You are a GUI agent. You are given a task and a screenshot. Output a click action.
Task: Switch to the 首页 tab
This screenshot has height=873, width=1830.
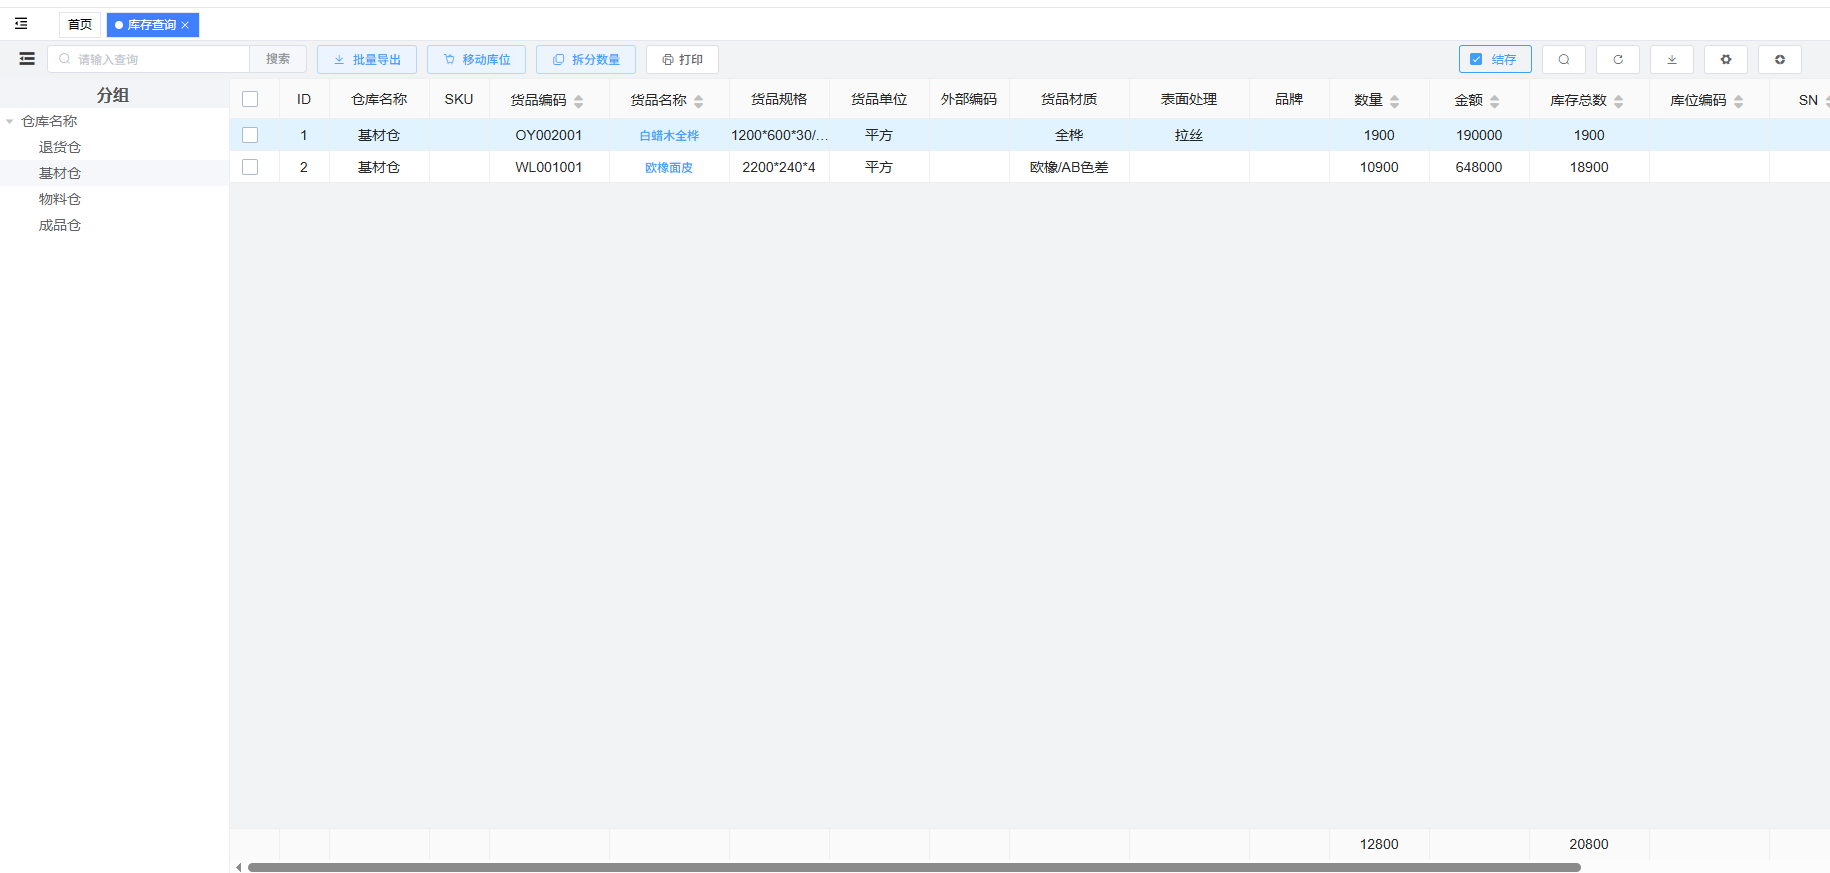click(80, 25)
